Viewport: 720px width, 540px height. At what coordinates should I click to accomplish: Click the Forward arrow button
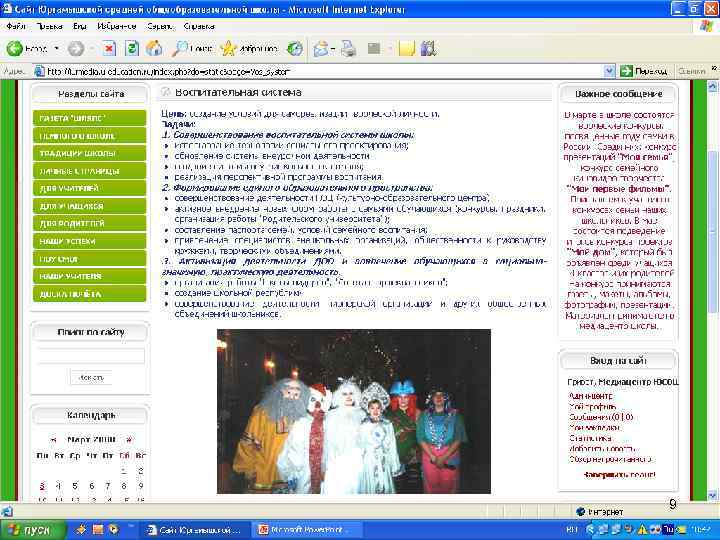[76, 48]
